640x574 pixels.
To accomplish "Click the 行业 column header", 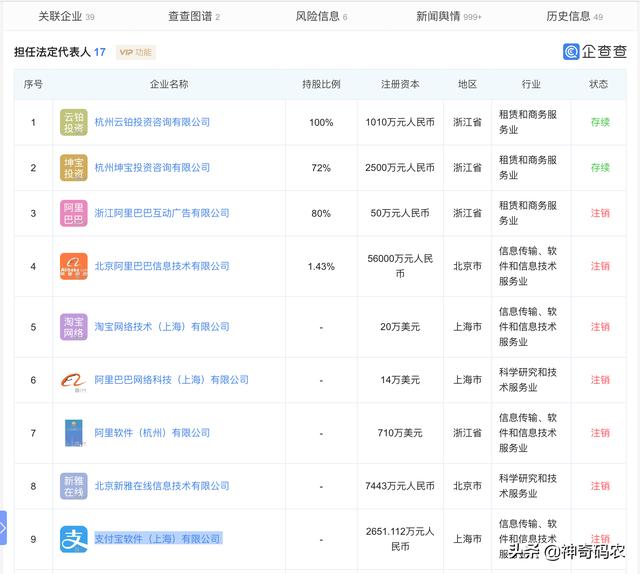I will coord(531,85).
